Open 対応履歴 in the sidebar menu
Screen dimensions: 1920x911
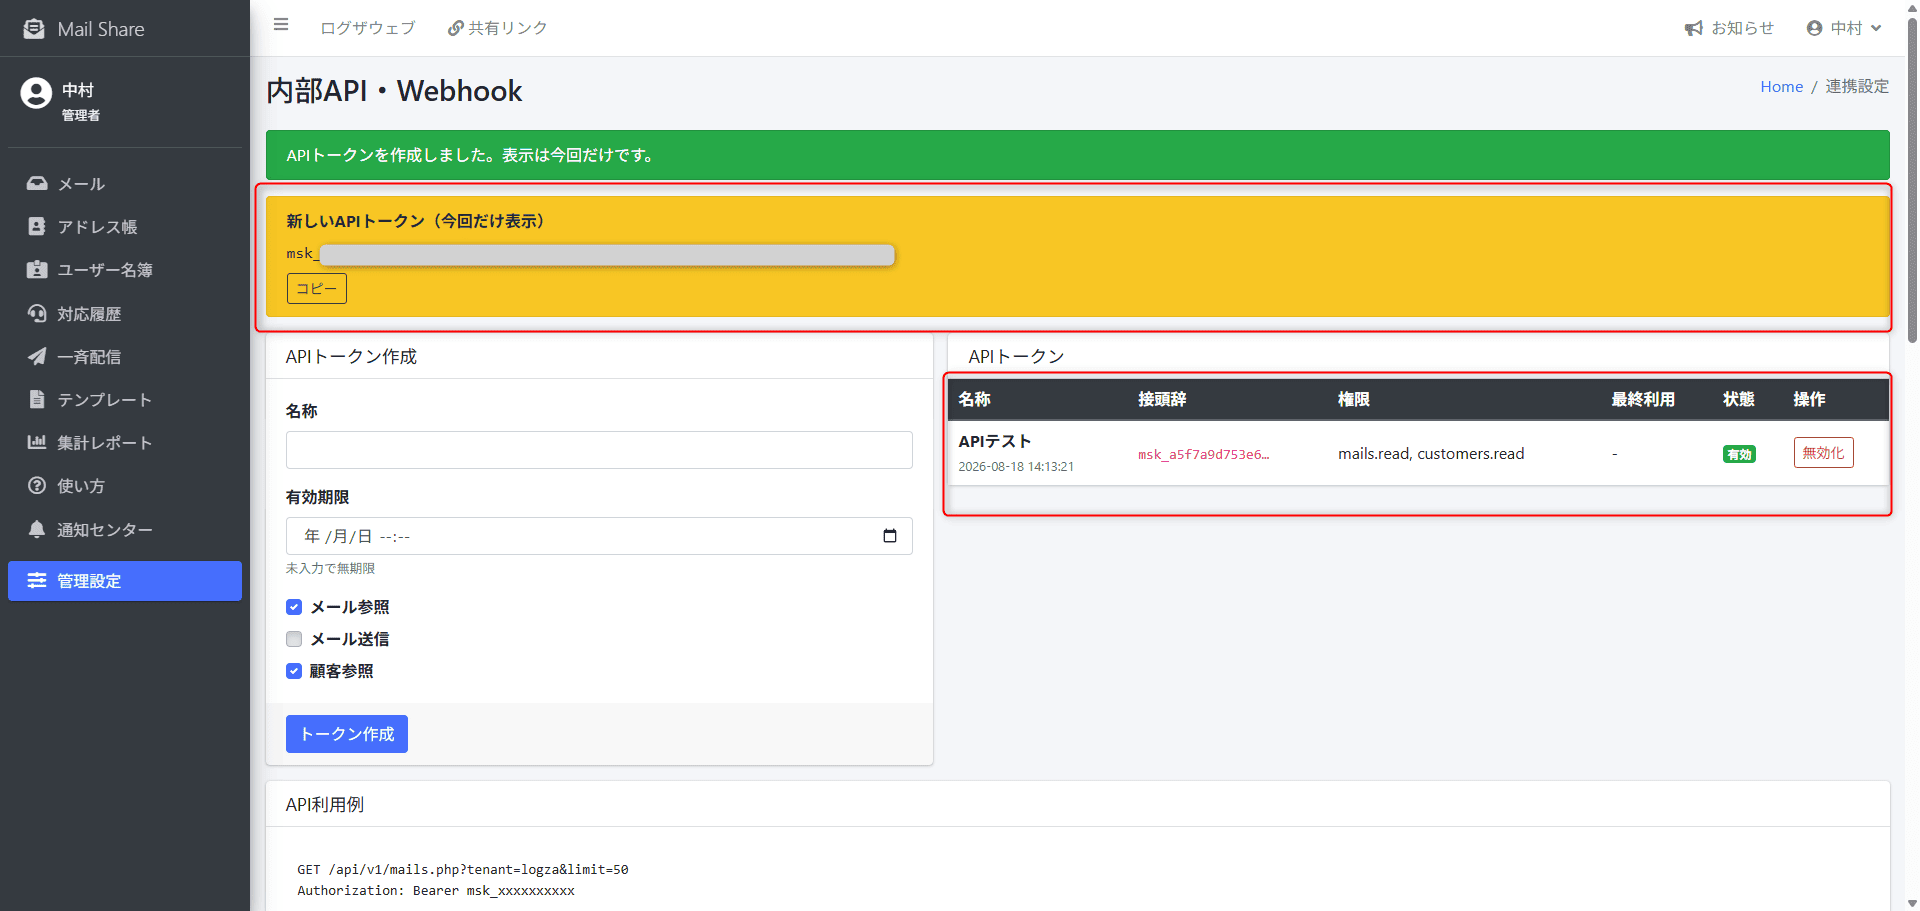click(125, 313)
